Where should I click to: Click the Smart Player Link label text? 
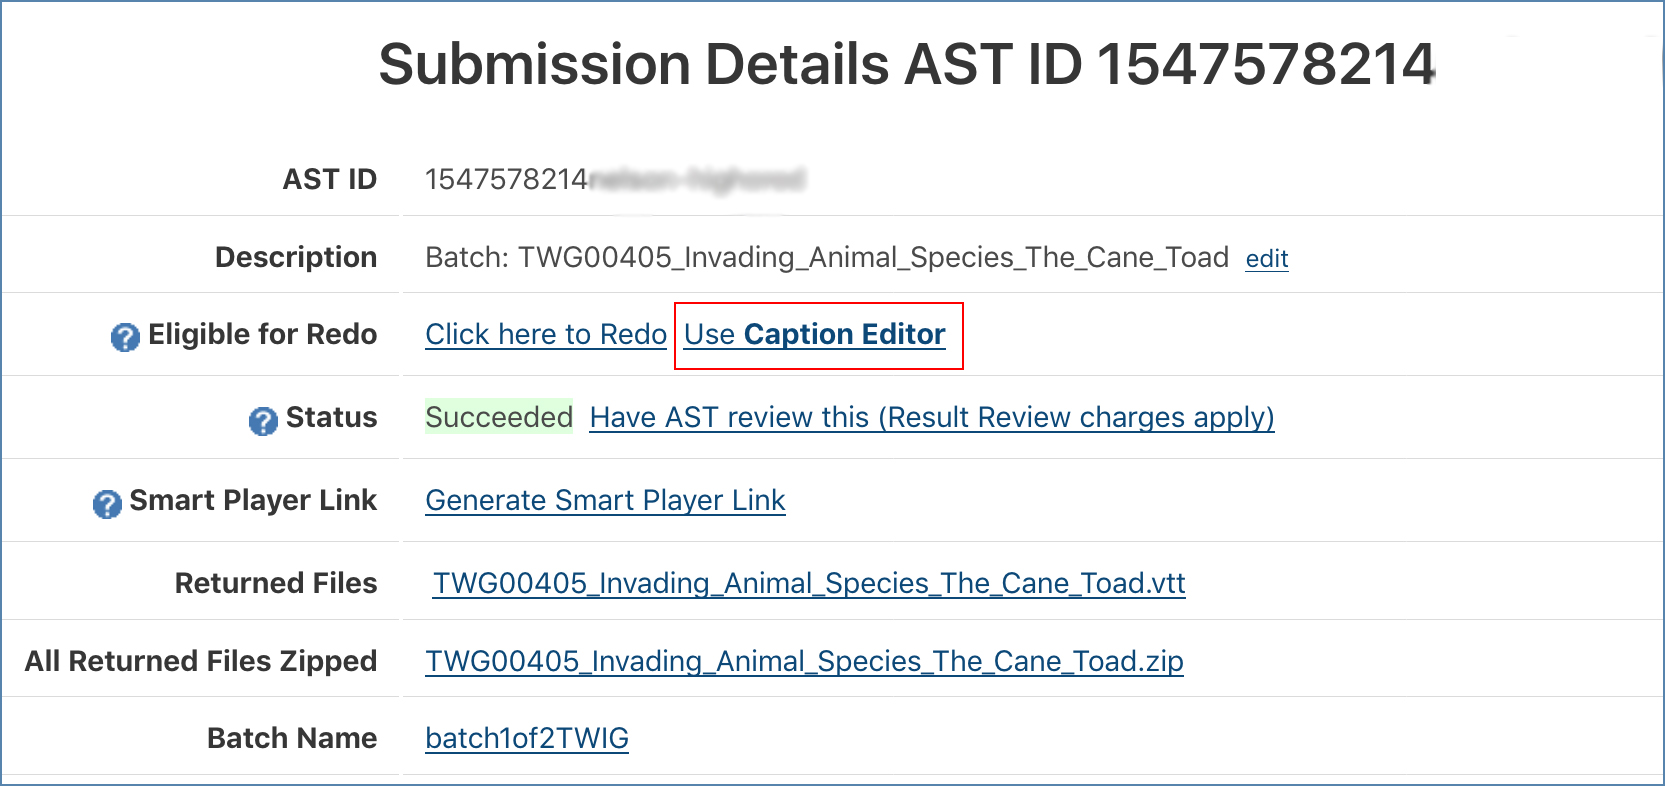253,500
